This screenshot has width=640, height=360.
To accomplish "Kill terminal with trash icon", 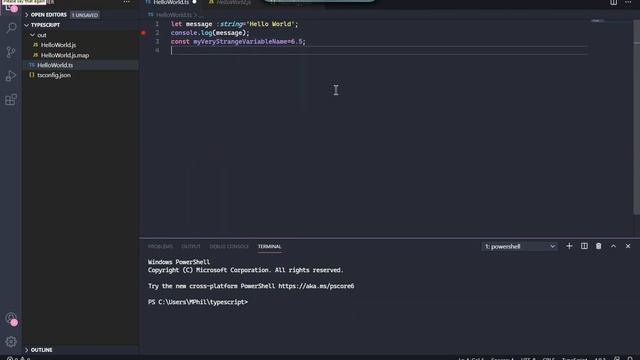I will [598, 246].
